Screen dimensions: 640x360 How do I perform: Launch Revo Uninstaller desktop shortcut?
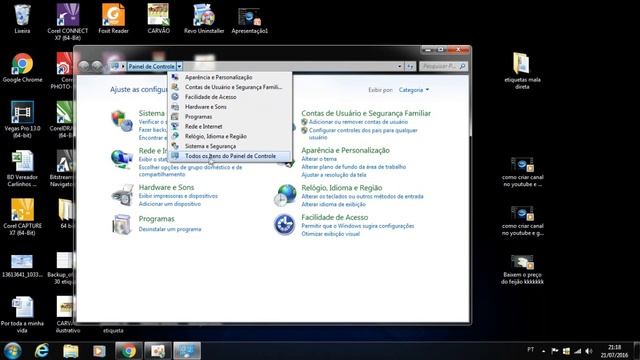tap(204, 18)
